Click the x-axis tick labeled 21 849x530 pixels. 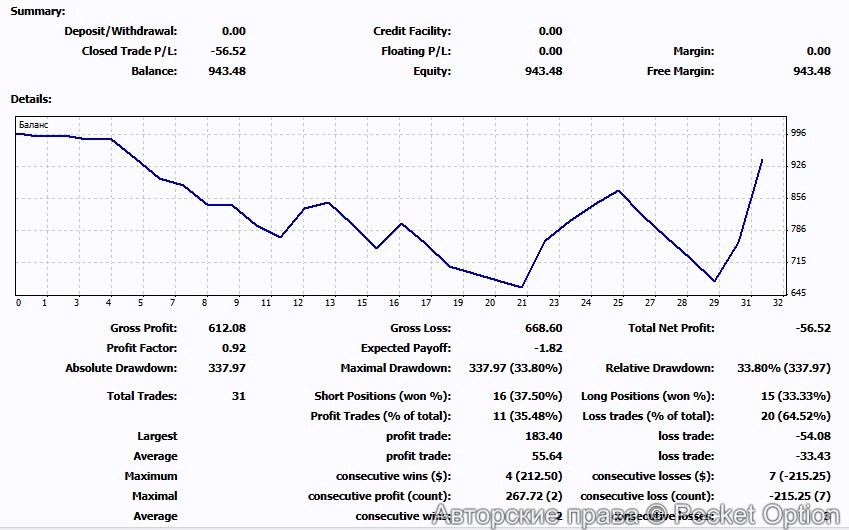click(x=521, y=302)
